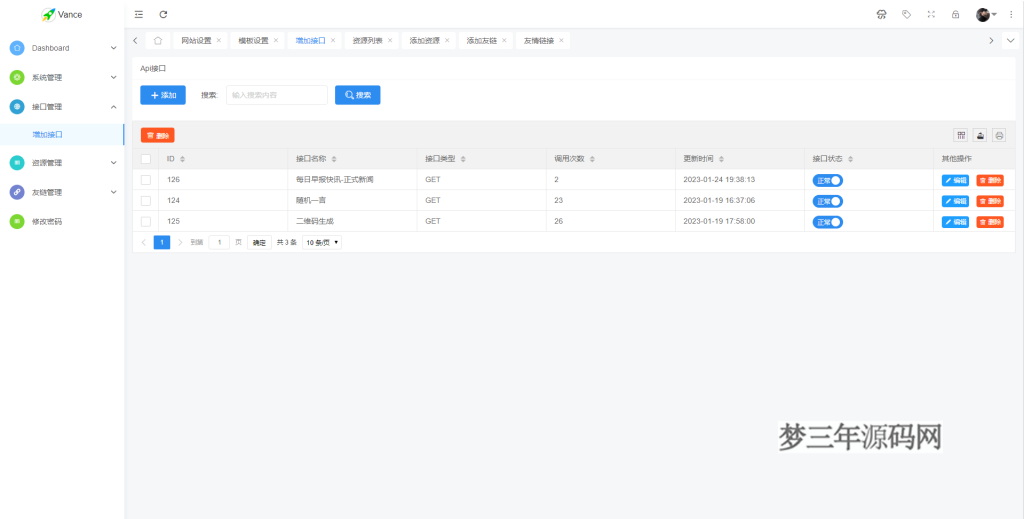
Task: Open the user avatar dropdown
Action: click(986, 14)
